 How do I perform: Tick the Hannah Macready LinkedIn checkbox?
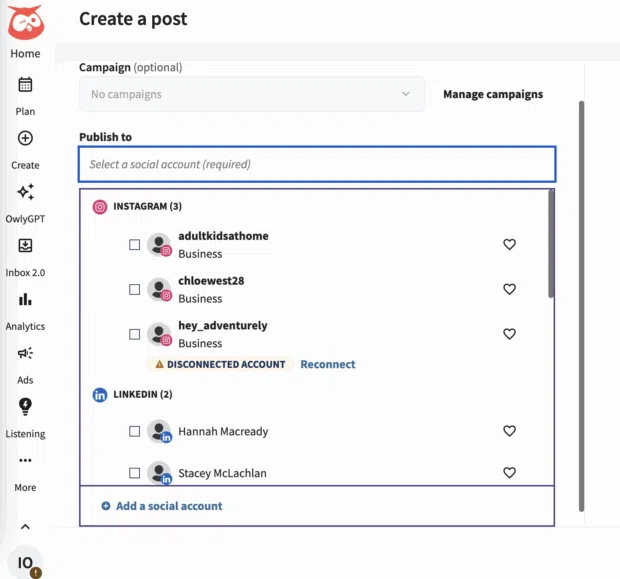(x=135, y=431)
